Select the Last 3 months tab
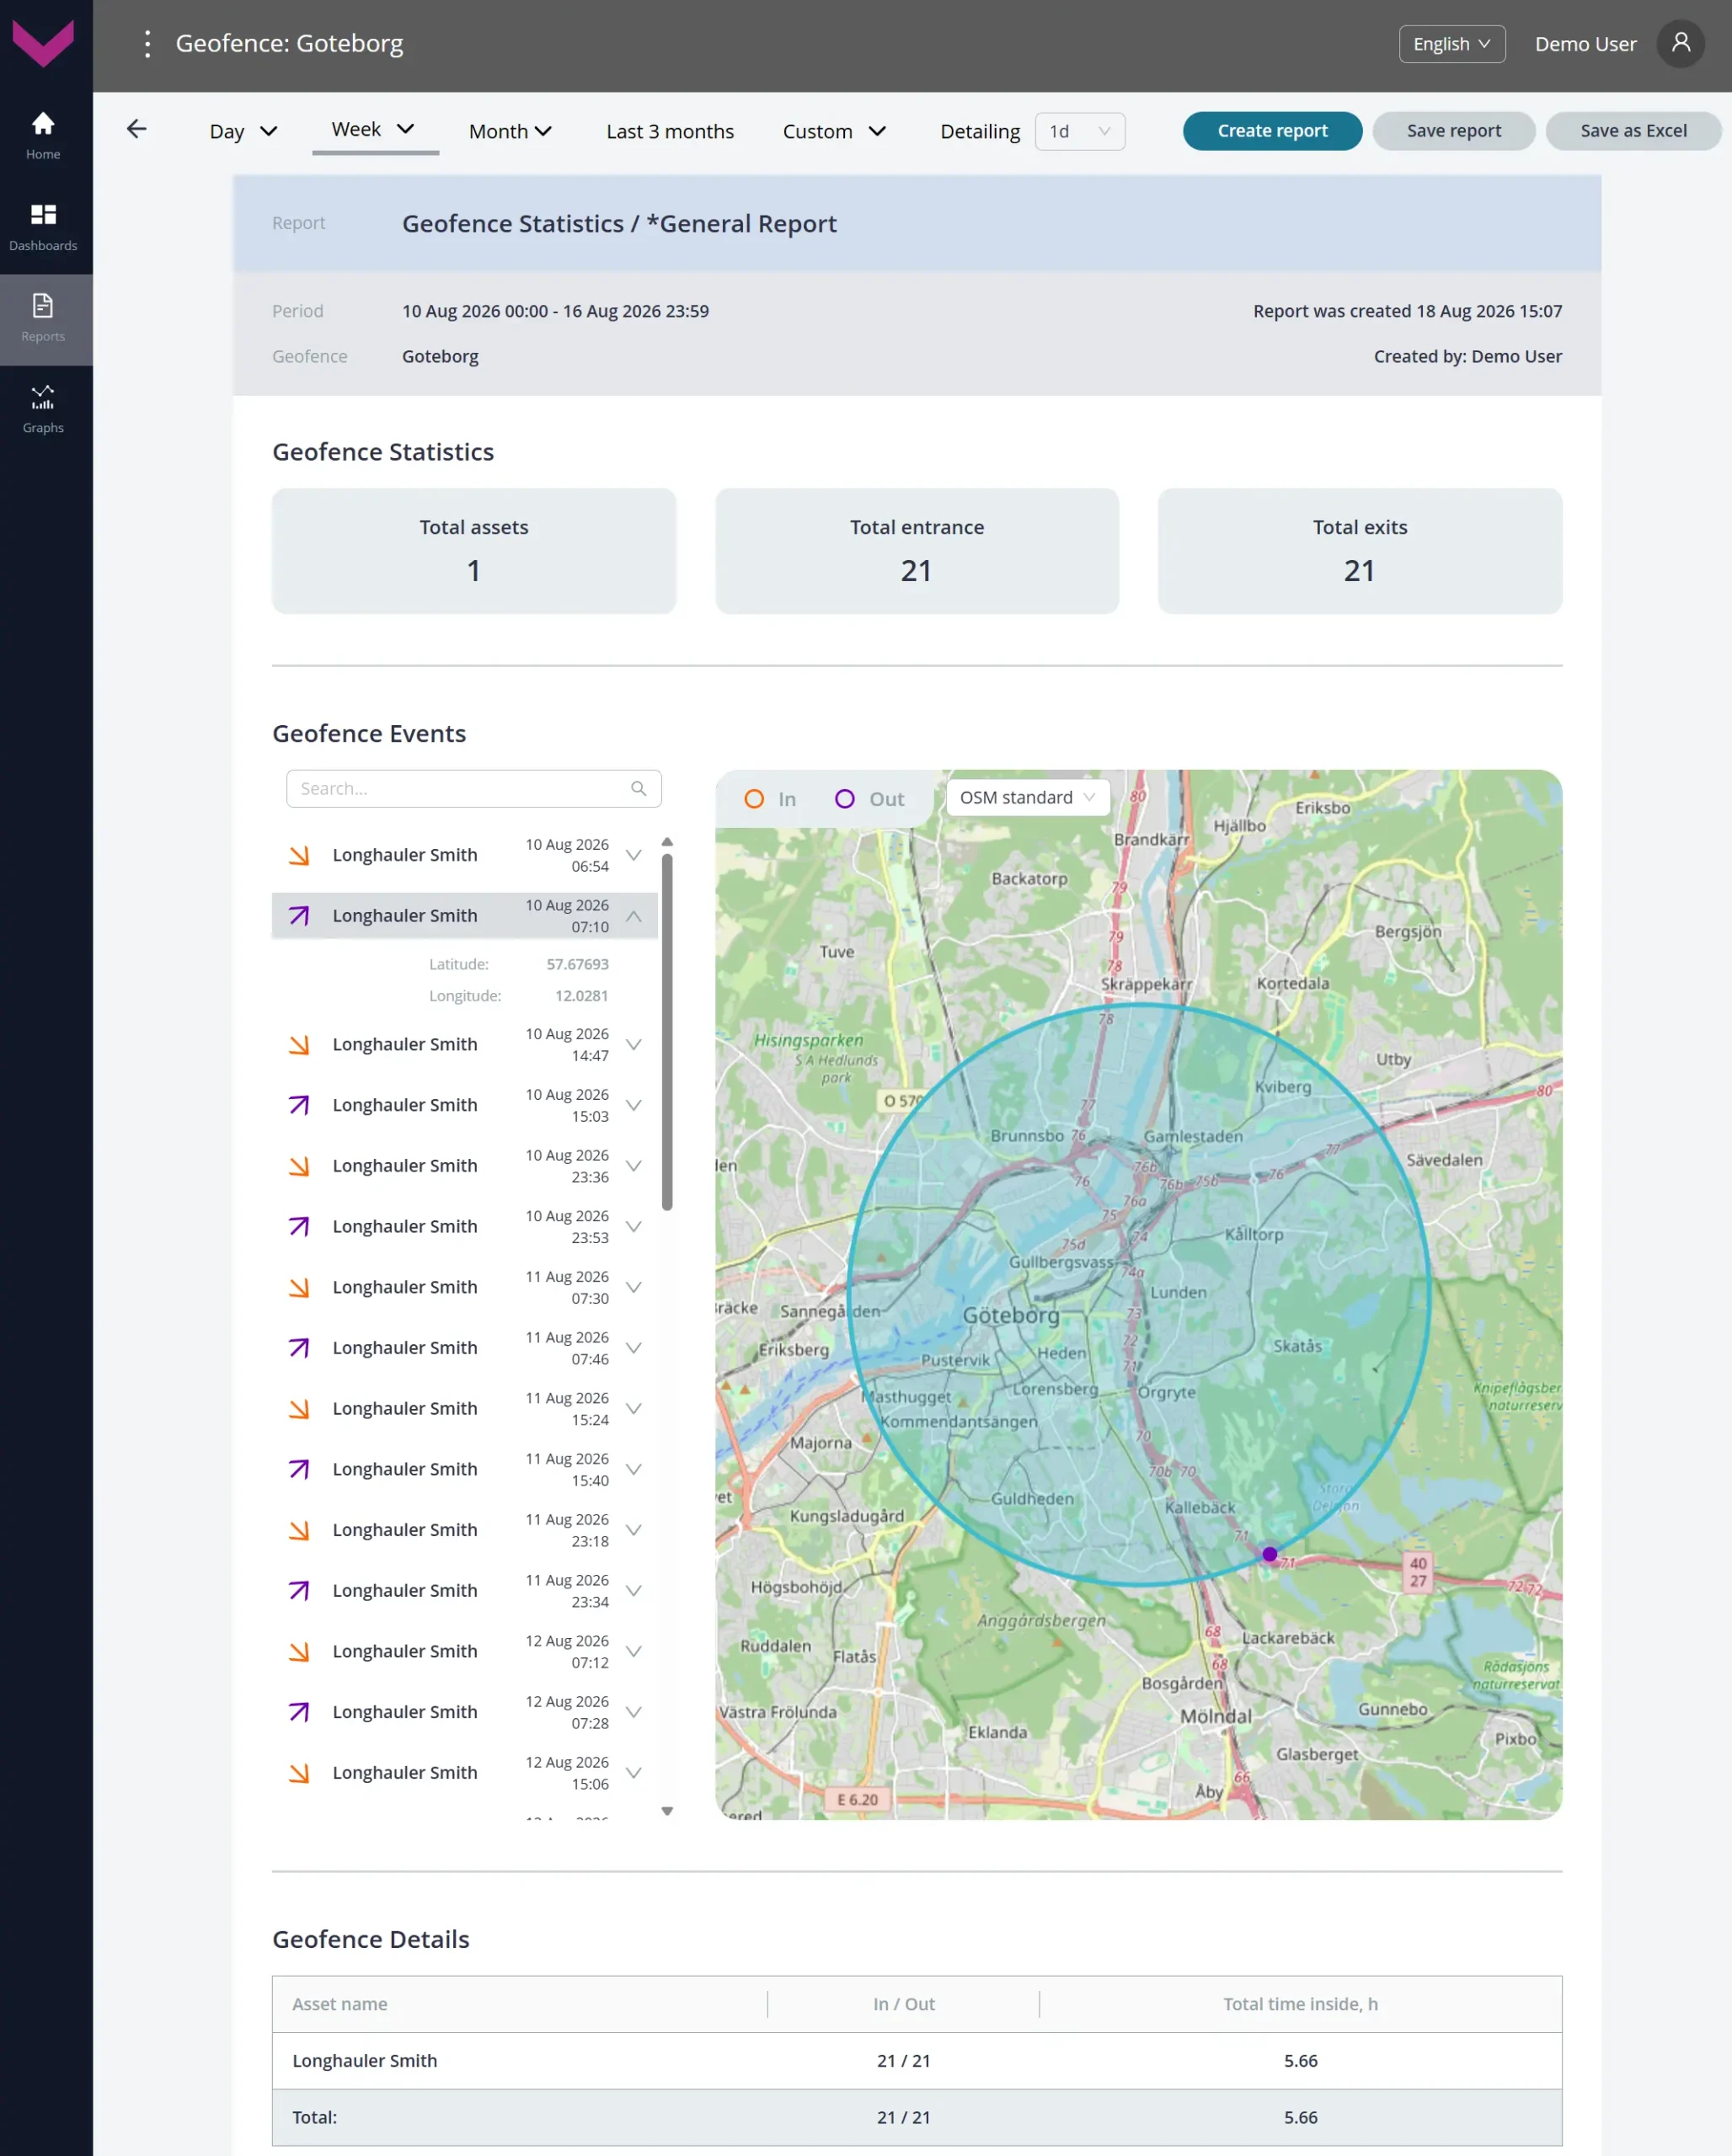 (x=670, y=131)
